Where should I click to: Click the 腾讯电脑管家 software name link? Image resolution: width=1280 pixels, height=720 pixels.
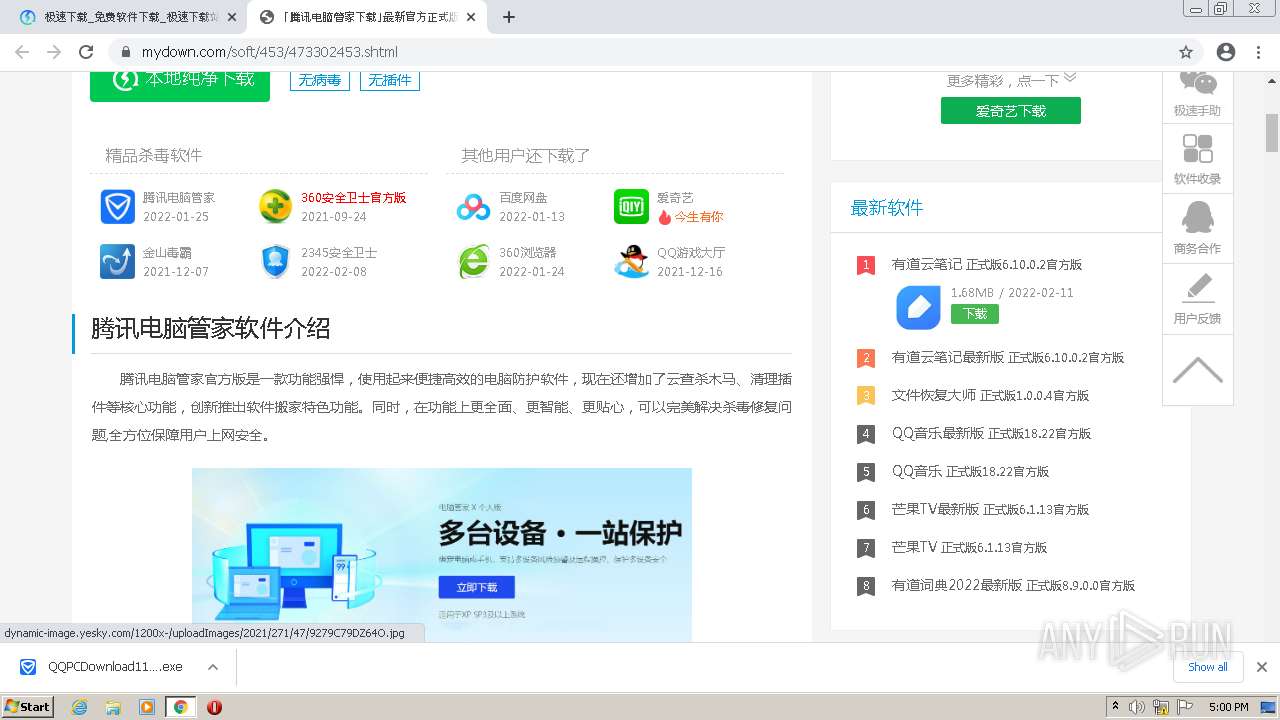click(x=179, y=198)
